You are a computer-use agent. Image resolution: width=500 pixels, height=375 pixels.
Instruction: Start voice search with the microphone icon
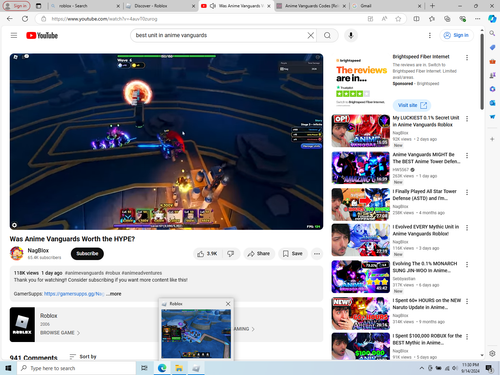351,35
